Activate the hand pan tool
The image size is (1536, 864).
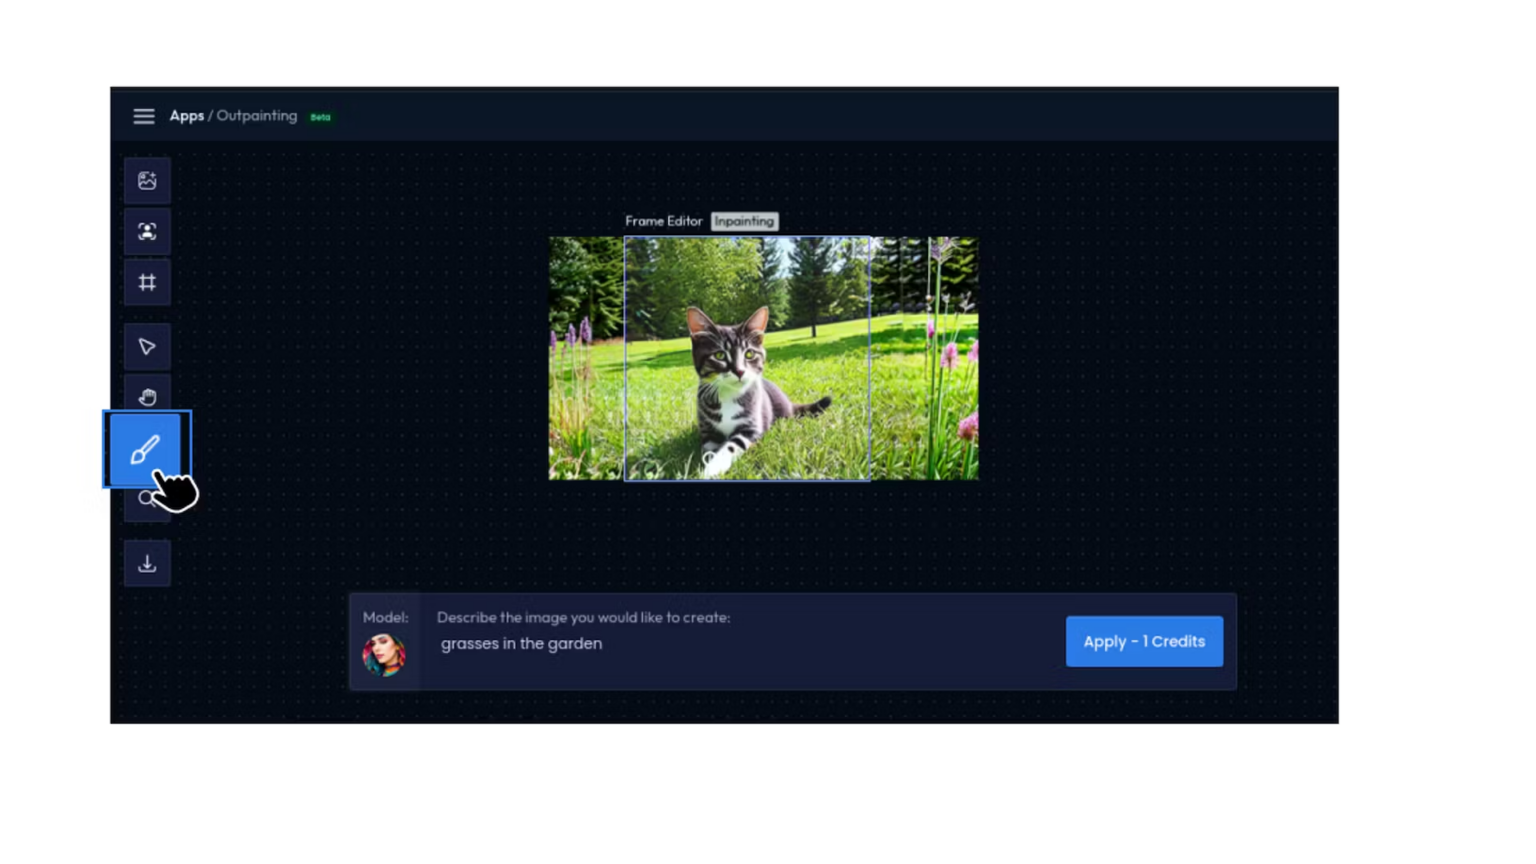point(147,396)
